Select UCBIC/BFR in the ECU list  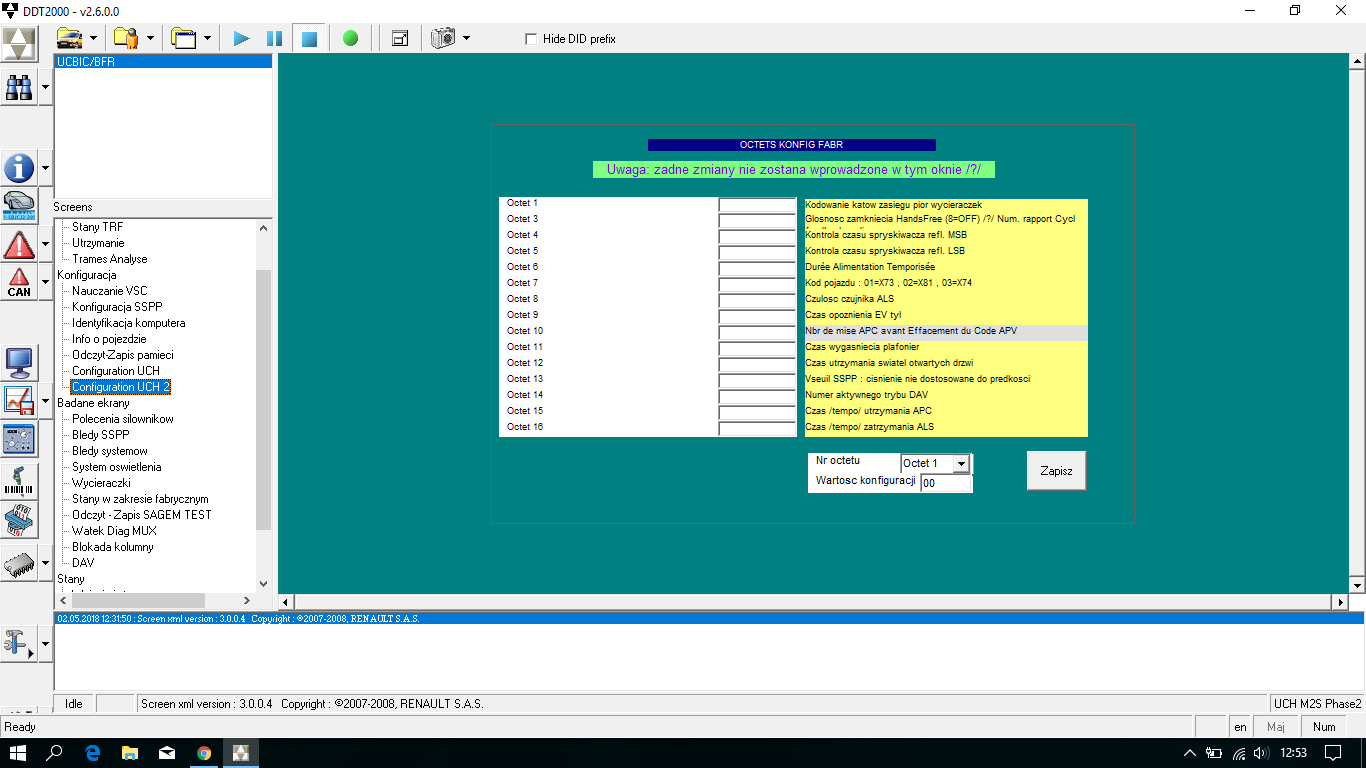[x=163, y=61]
